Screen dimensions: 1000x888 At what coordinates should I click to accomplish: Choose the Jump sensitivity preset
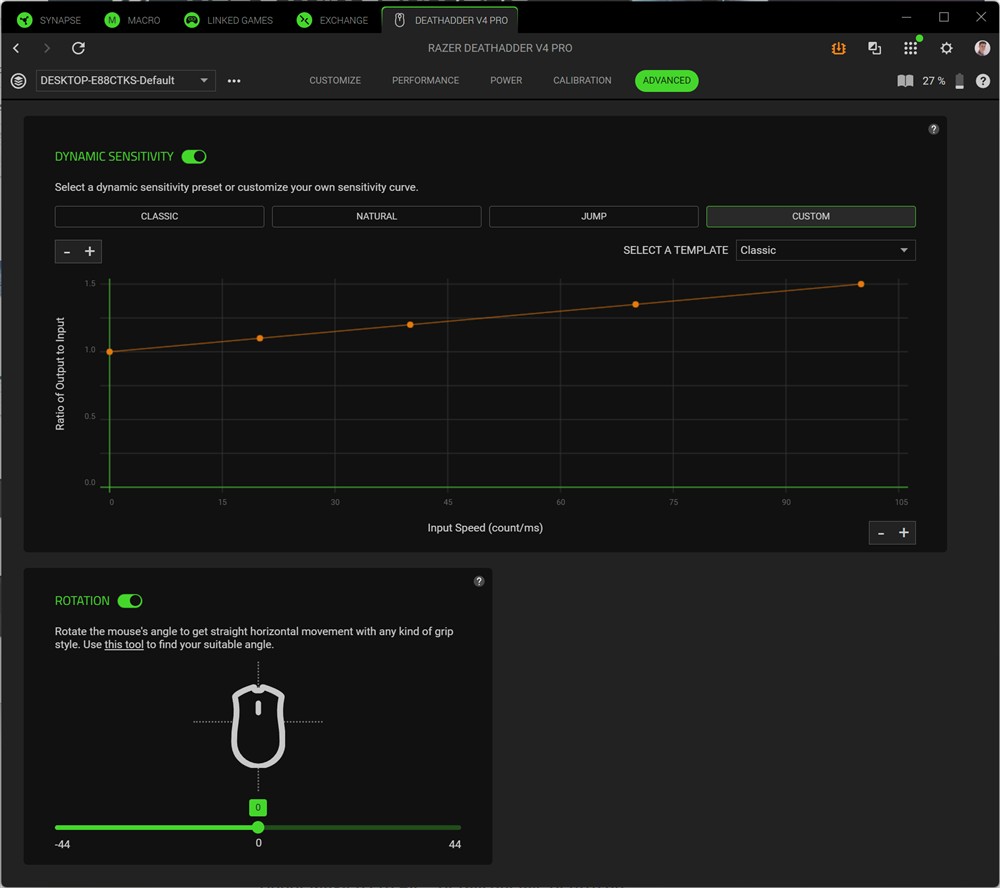point(593,216)
